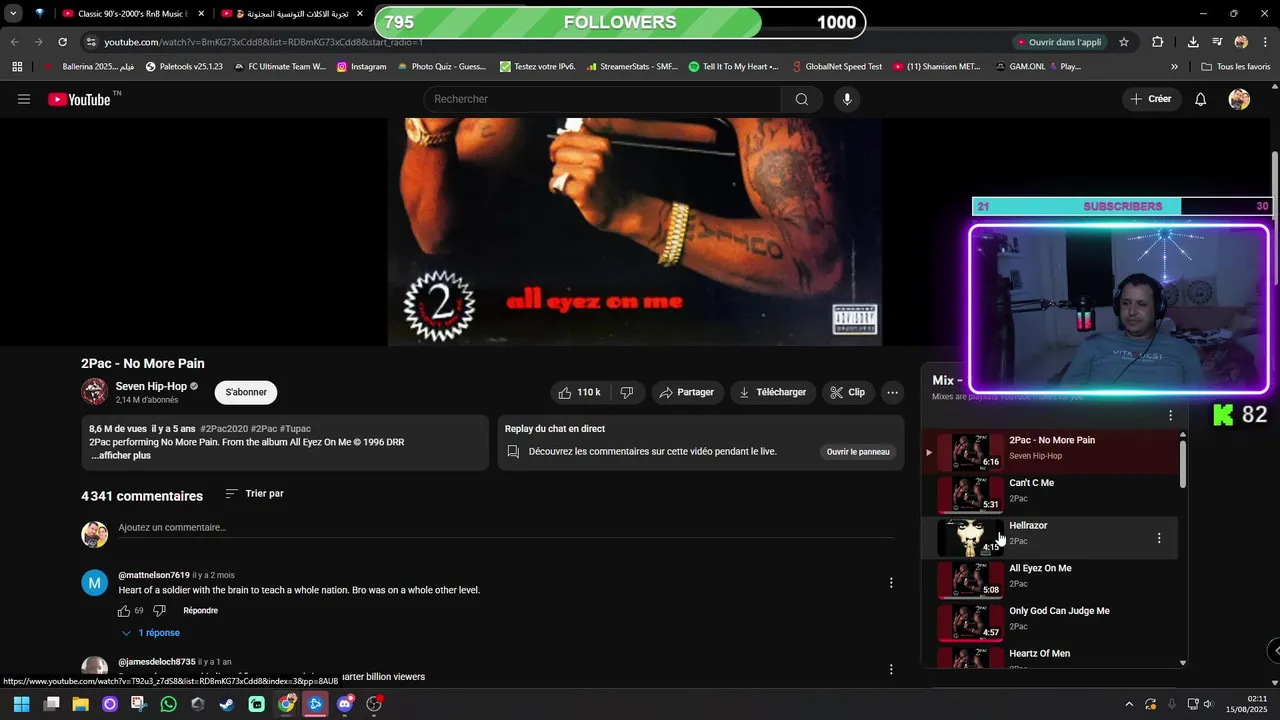The height and width of the screenshot is (720, 1280).
Task: Open the Tell It To My Heart bookmark
Action: coord(733,67)
